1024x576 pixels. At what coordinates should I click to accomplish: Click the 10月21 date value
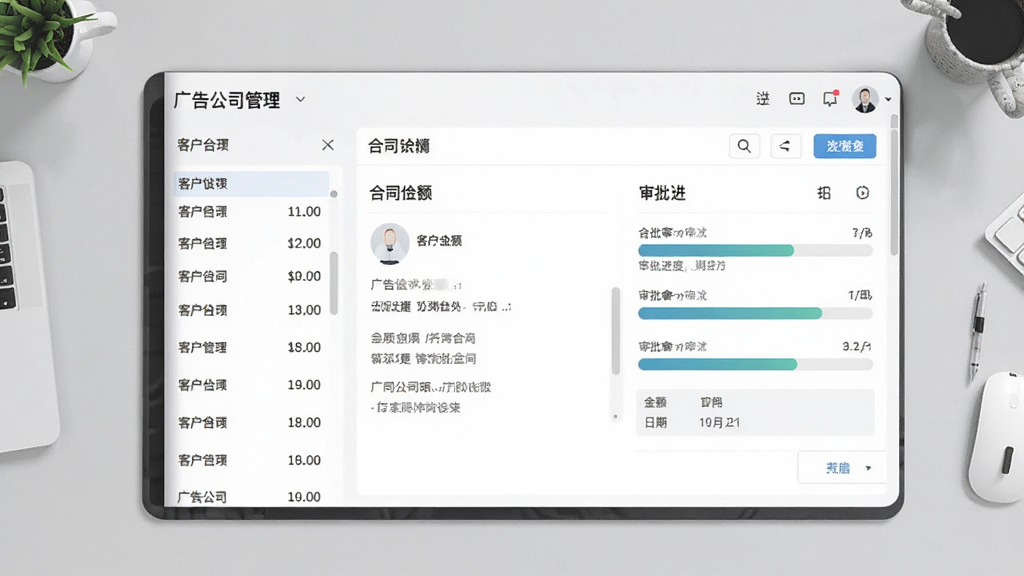(x=719, y=423)
